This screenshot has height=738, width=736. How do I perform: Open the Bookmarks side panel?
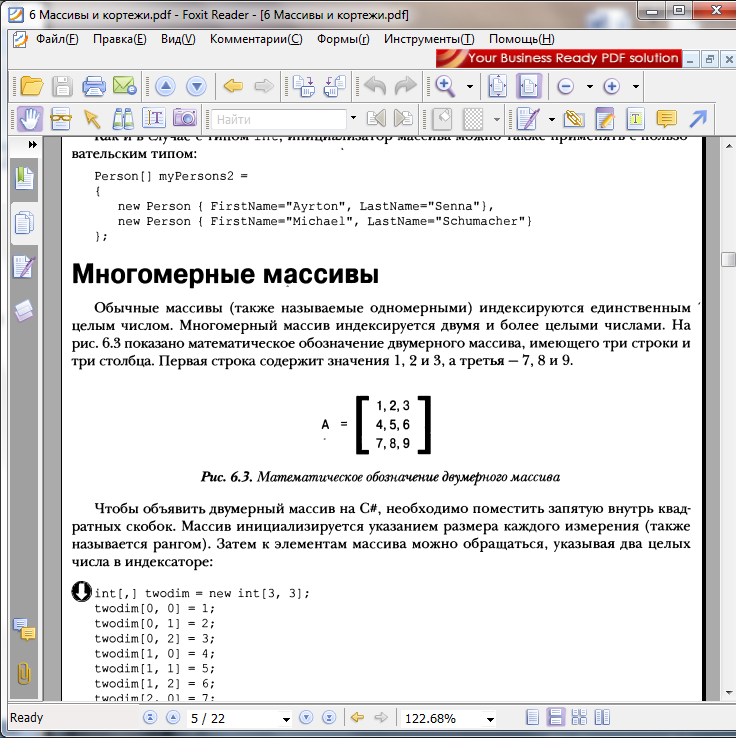click(x=24, y=178)
